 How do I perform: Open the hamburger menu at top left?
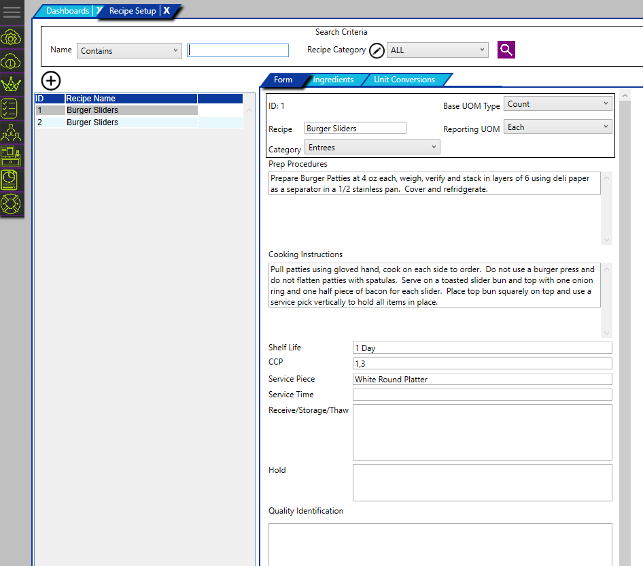pos(12,12)
